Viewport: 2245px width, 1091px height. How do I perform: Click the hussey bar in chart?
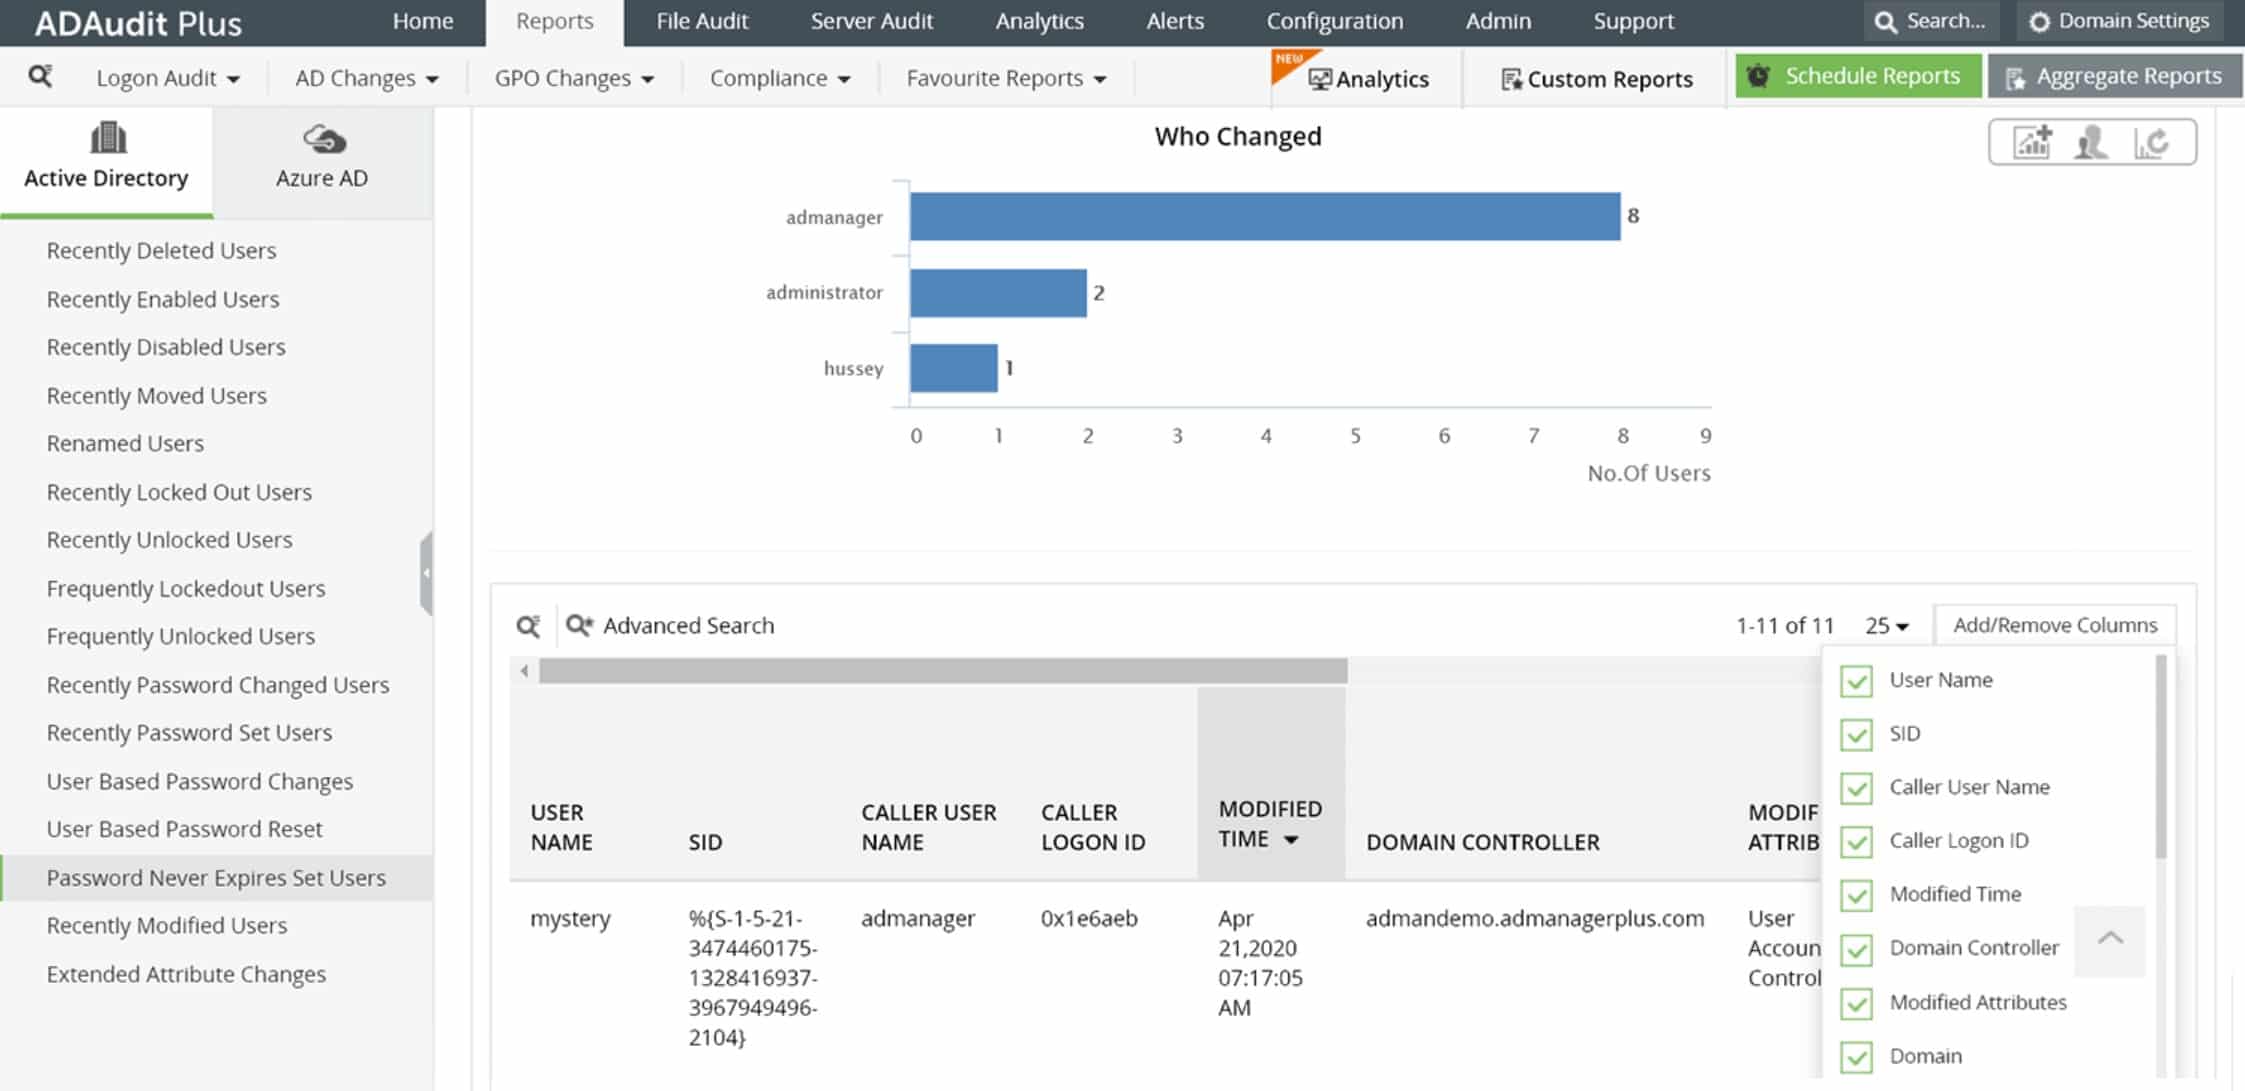954,368
